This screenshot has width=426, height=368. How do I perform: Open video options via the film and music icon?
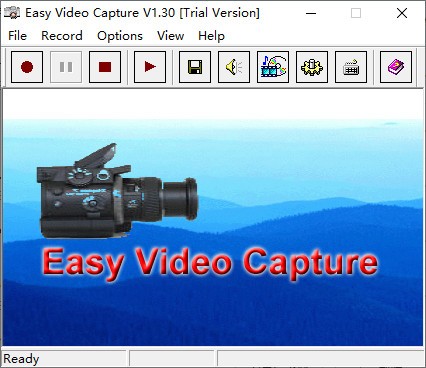click(273, 67)
